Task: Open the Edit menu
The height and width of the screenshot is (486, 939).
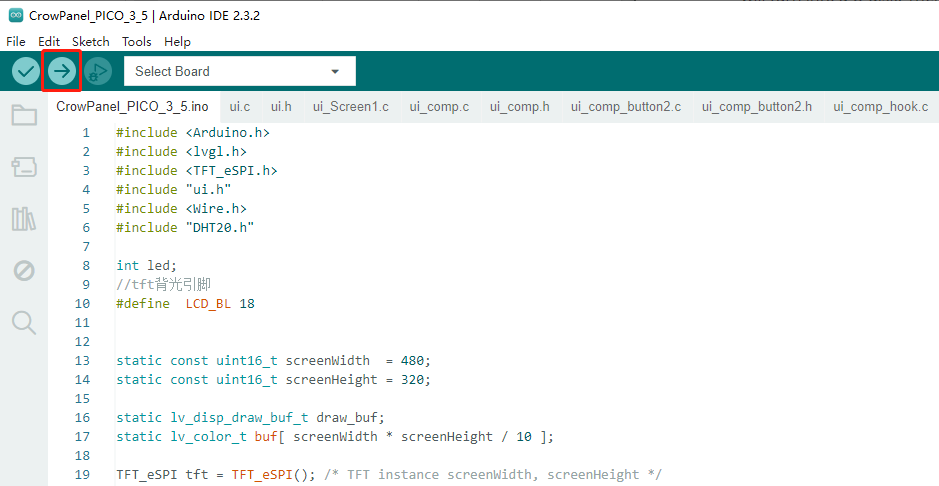Action: tap(49, 41)
